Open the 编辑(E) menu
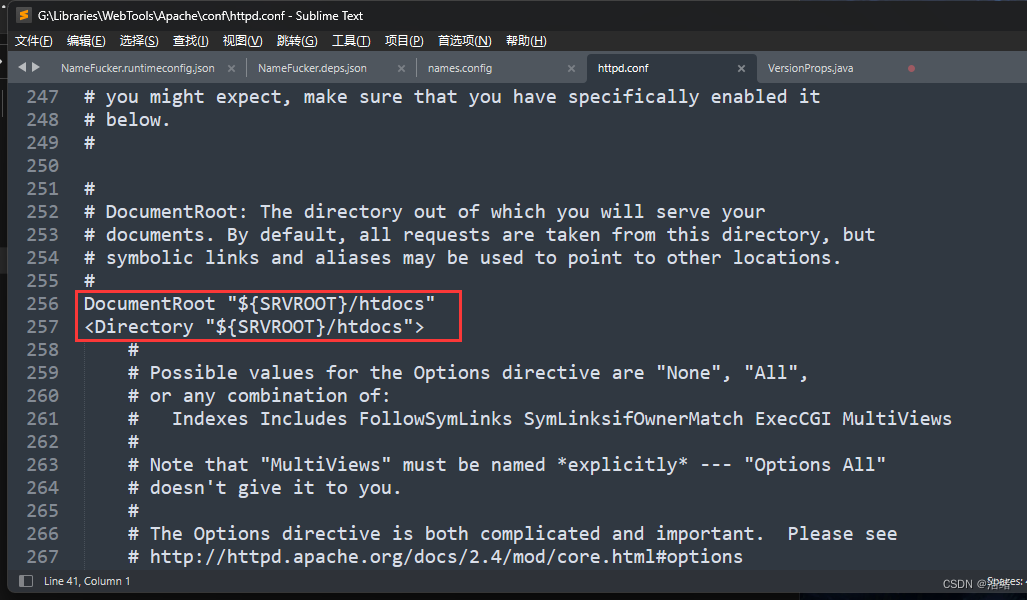This screenshot has height=600, width=1027. [x=85, y=41]
